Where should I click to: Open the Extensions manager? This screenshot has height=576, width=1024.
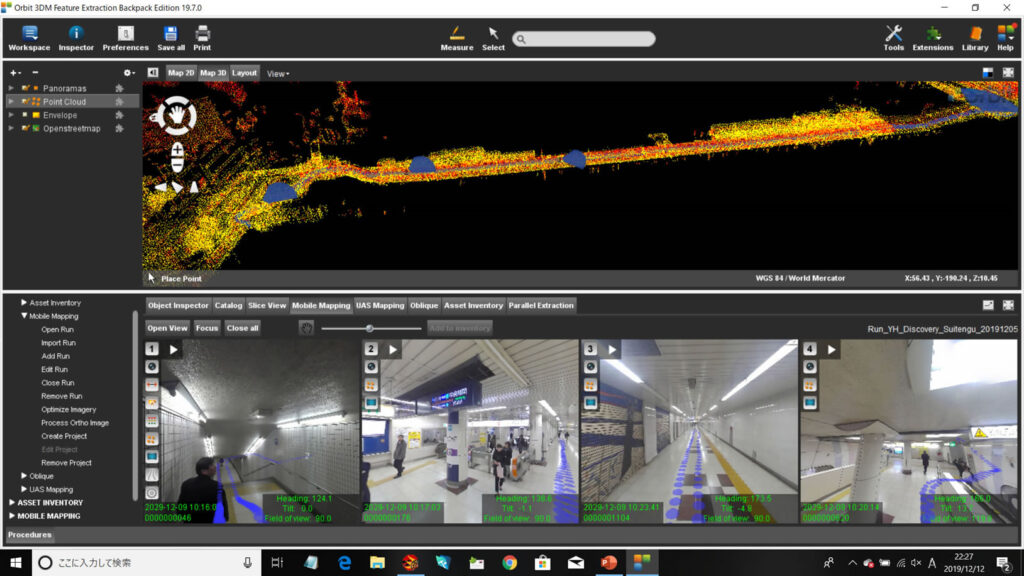pyautogui.click(x=932, y=37)
